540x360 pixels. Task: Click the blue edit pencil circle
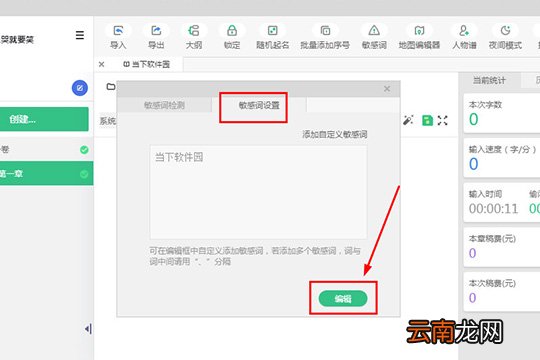pos(80,88)
